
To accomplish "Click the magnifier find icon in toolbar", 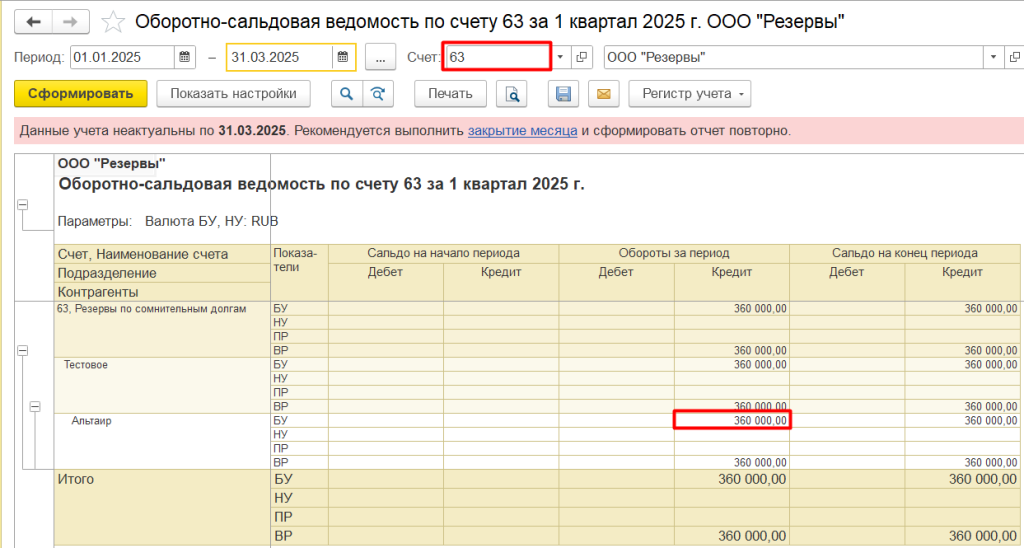I will pyautogui.click(x=347, y=94).
